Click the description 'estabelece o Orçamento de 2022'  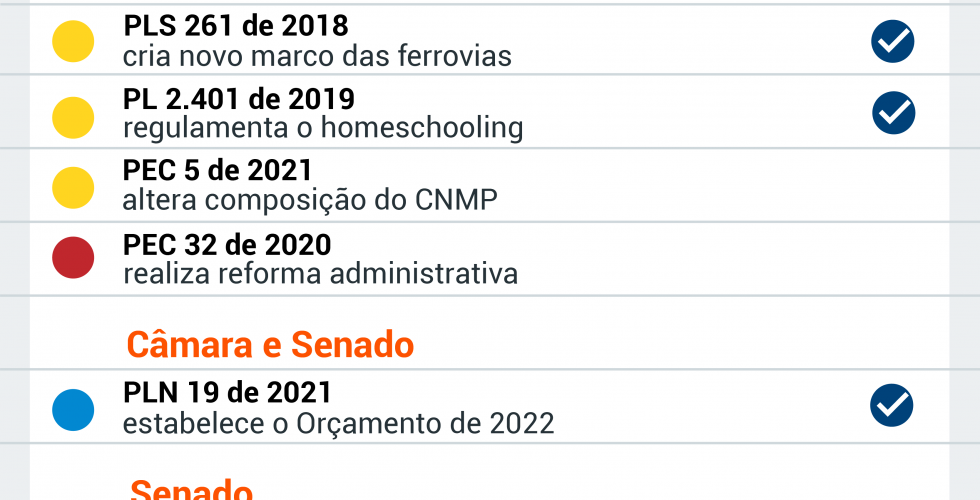tap(338, 423)
